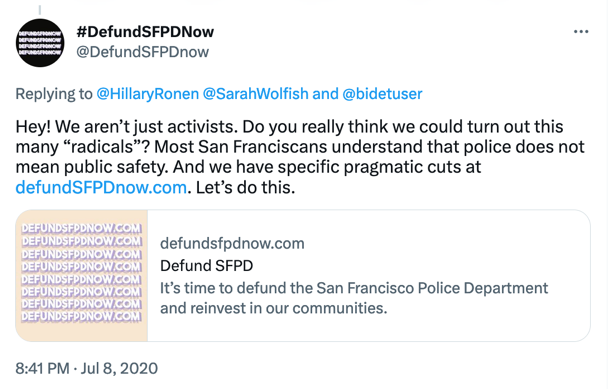This screenshot has height=389, width=611.
Task: Click the link card thumbnail image
Action: coord(81,276)
